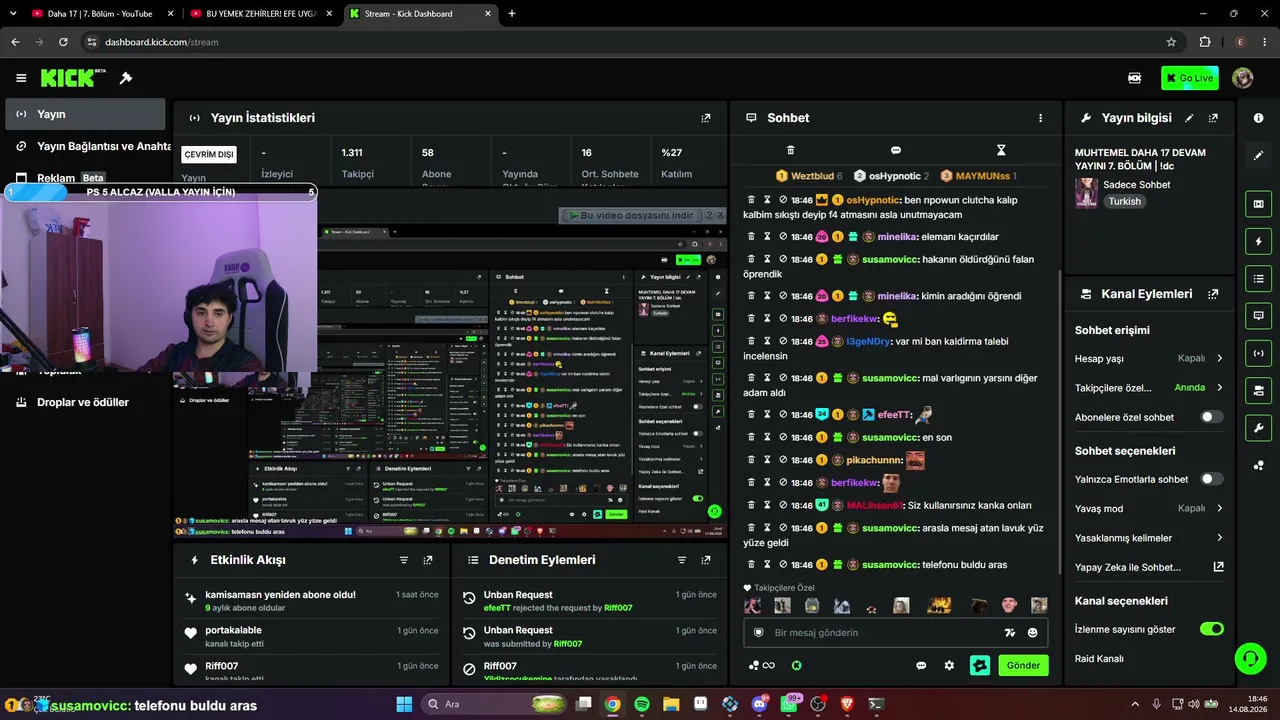Screen dimensions: 1280x720
Task: Select Yayın in the left sidebar
Action: point(85,114)
